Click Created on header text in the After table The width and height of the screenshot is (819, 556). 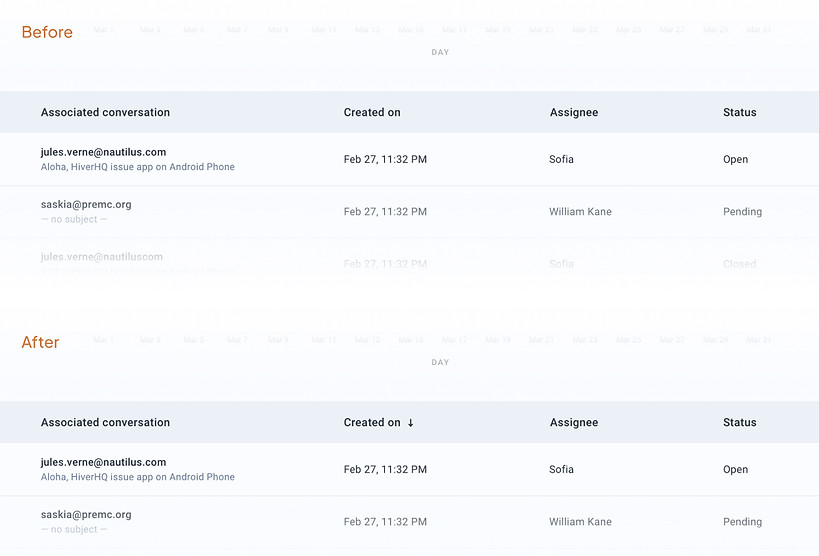point(372,423)
